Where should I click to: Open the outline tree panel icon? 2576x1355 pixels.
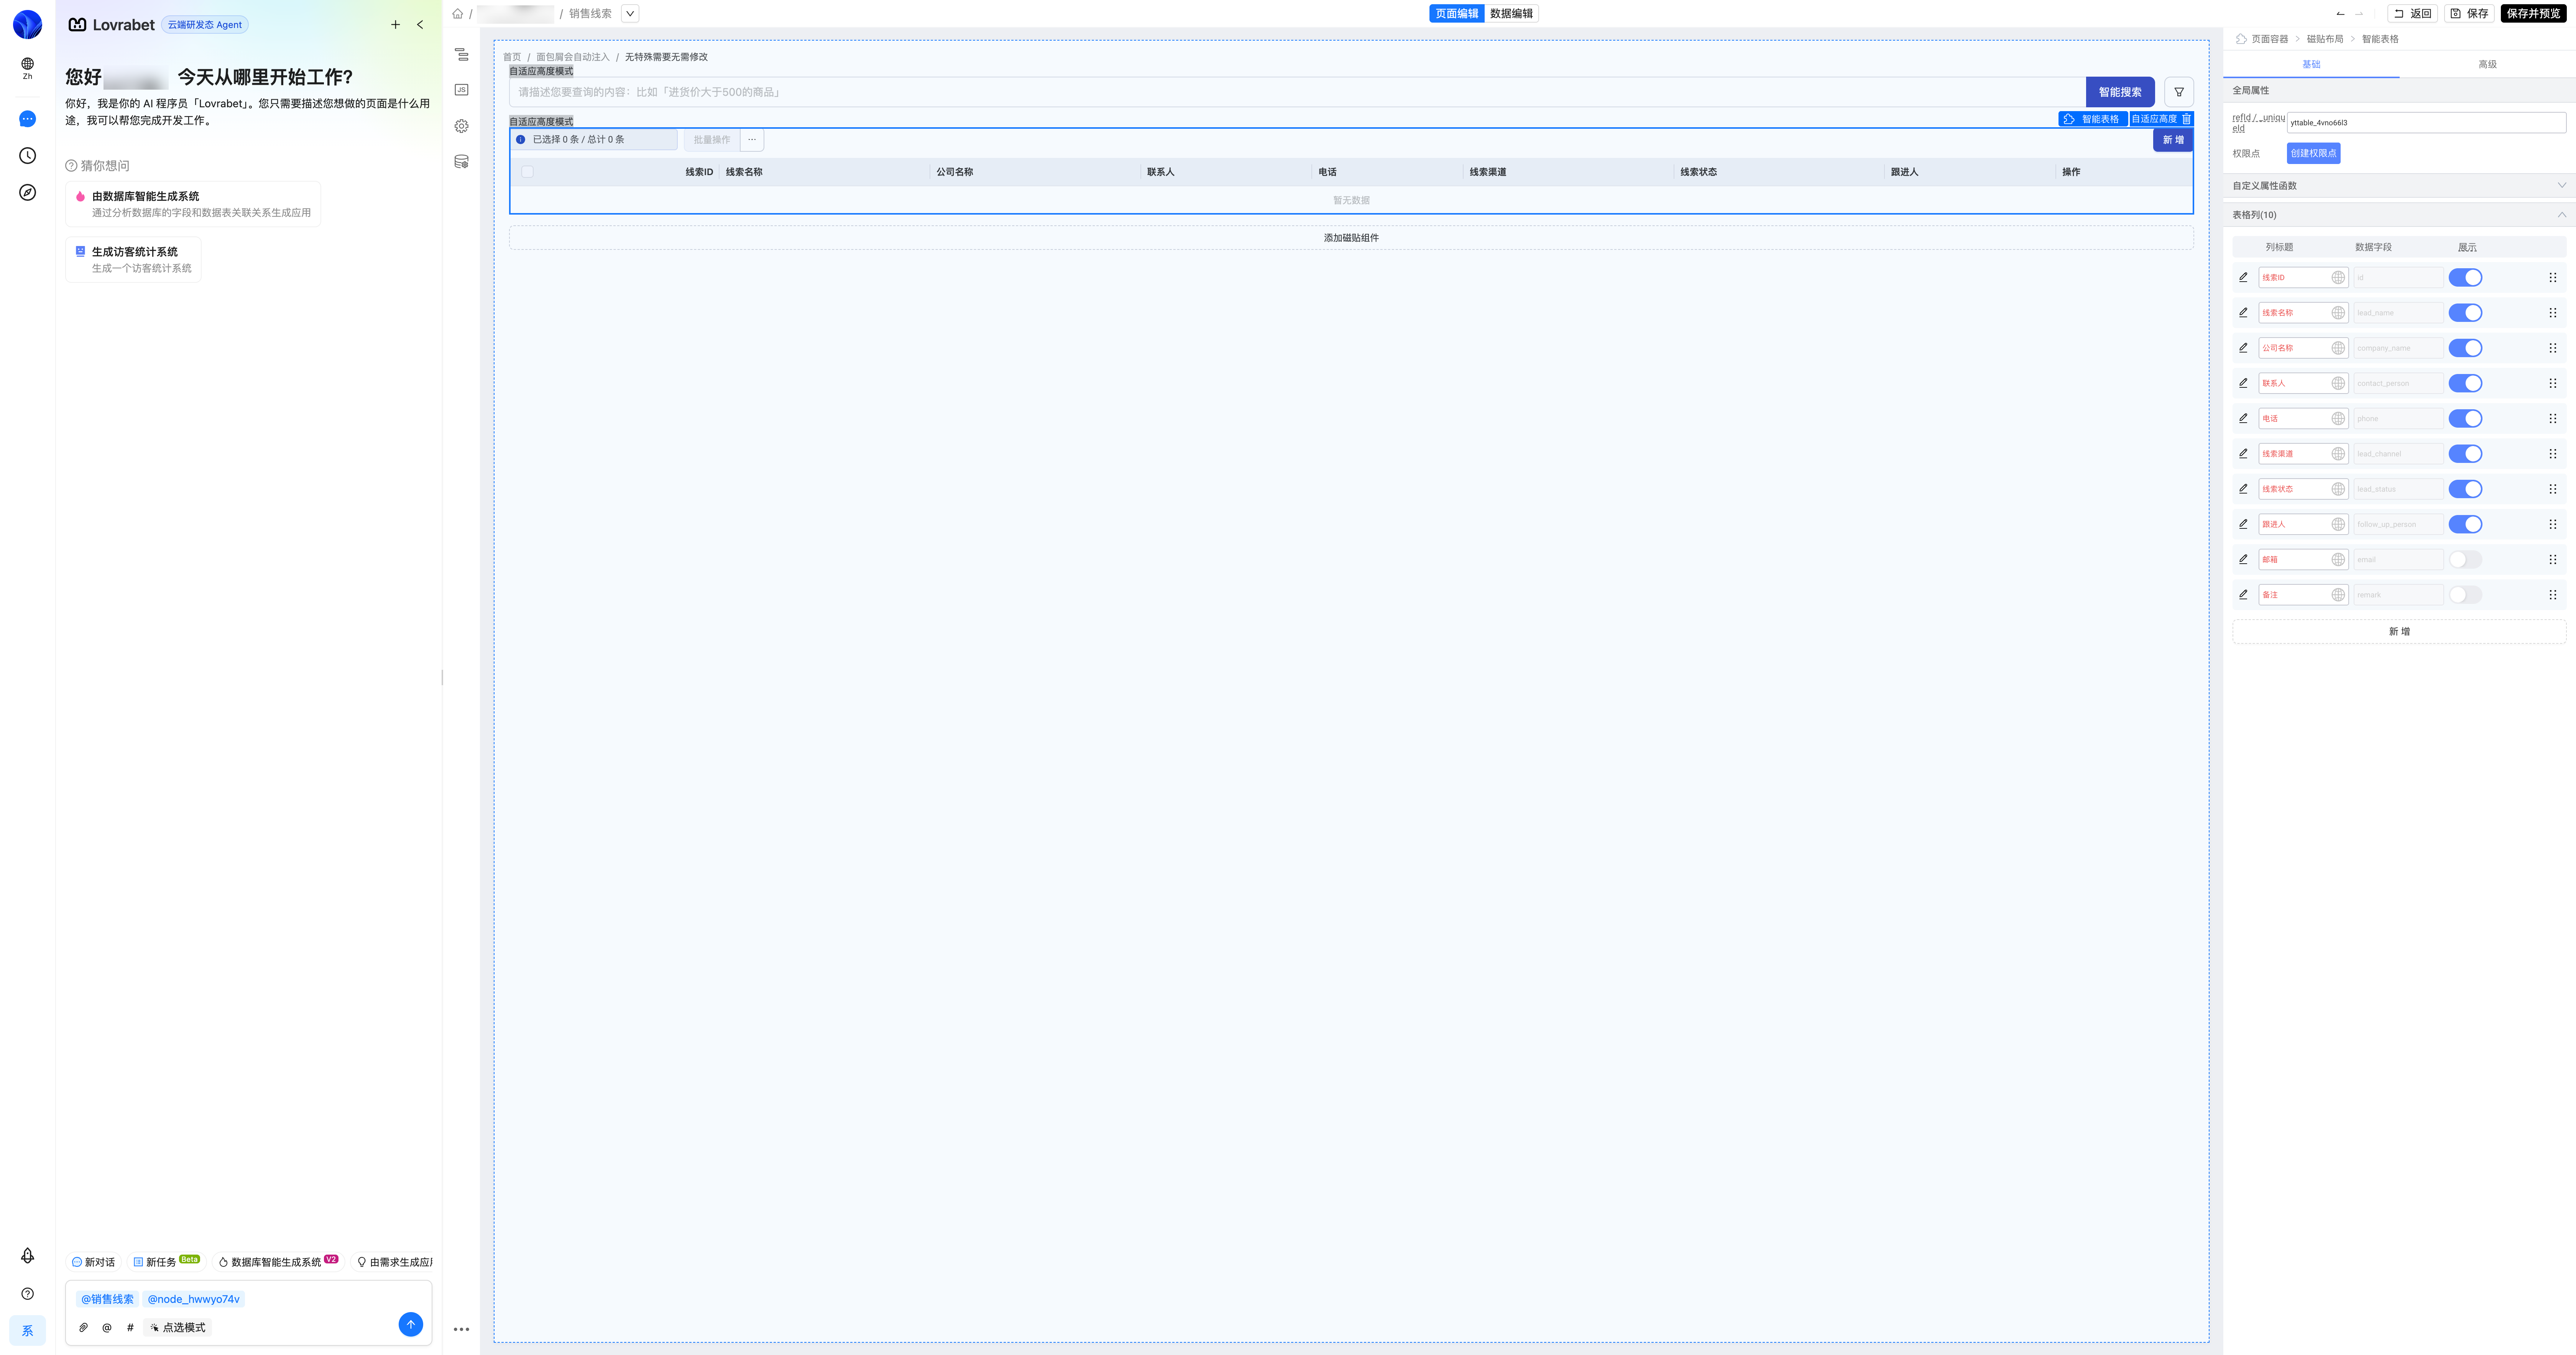coord(461,54)
